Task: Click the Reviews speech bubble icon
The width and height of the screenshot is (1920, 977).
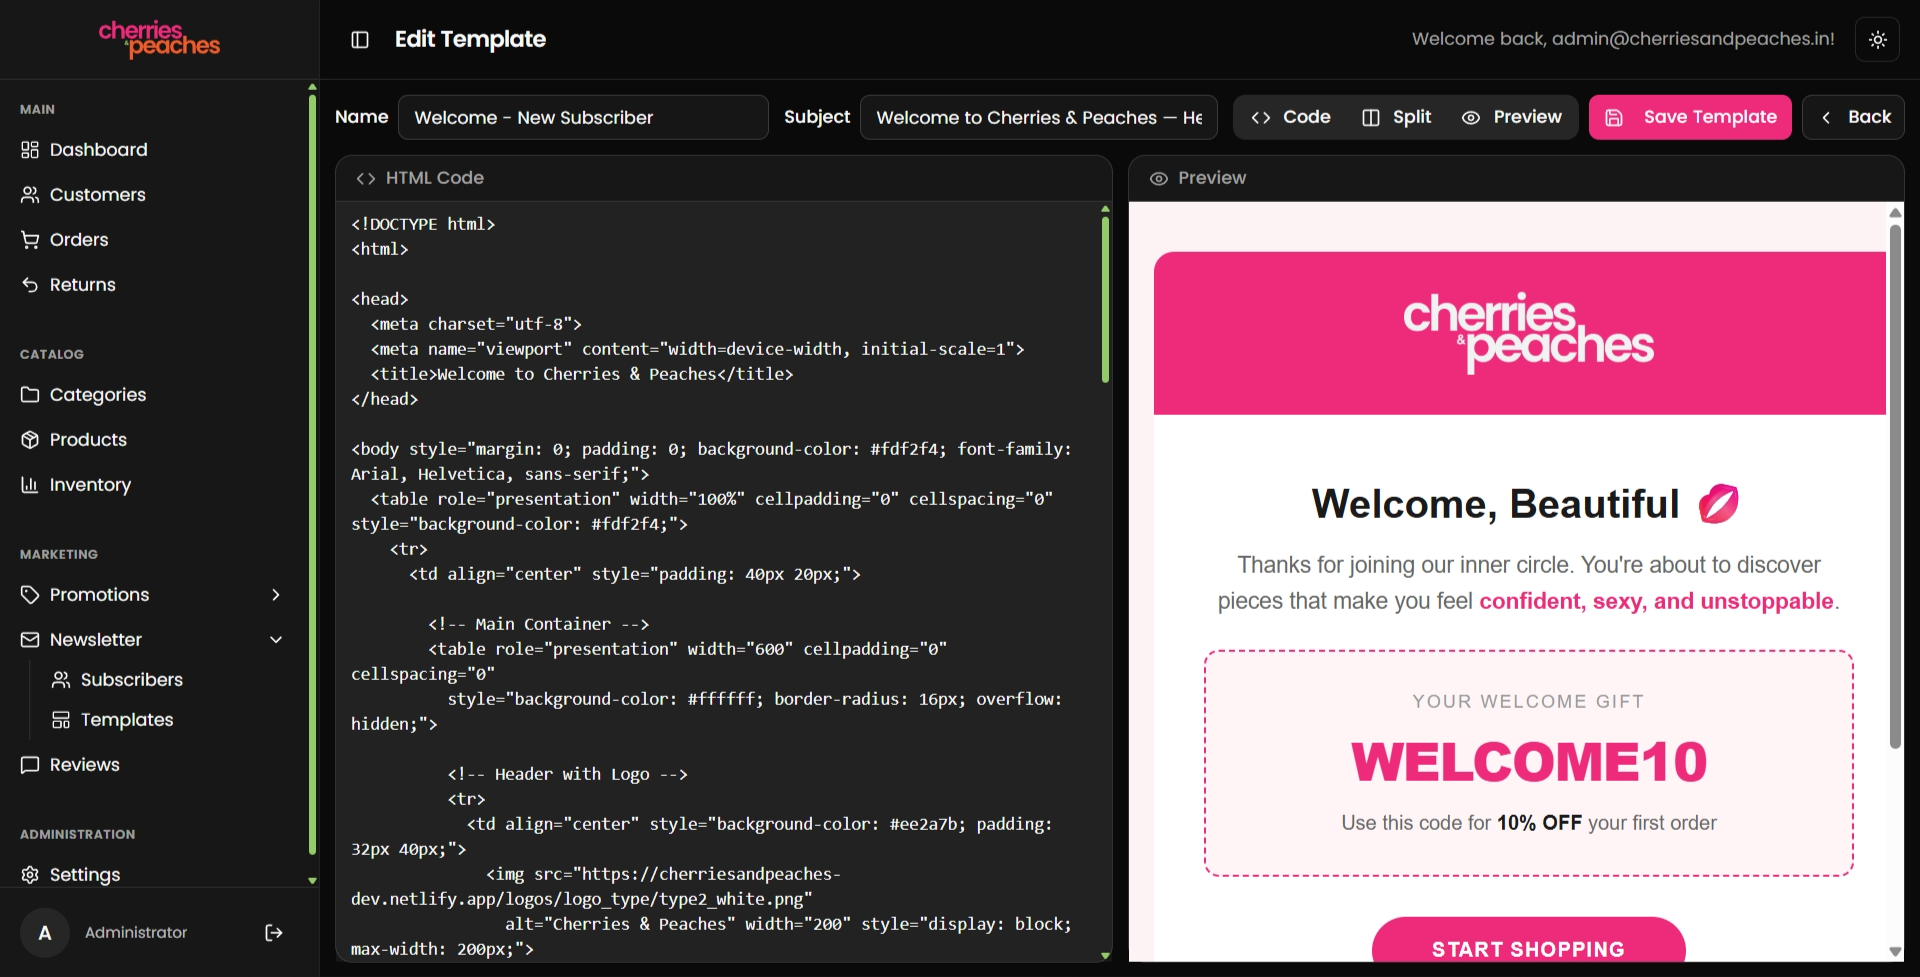Action: pos(30,765)
